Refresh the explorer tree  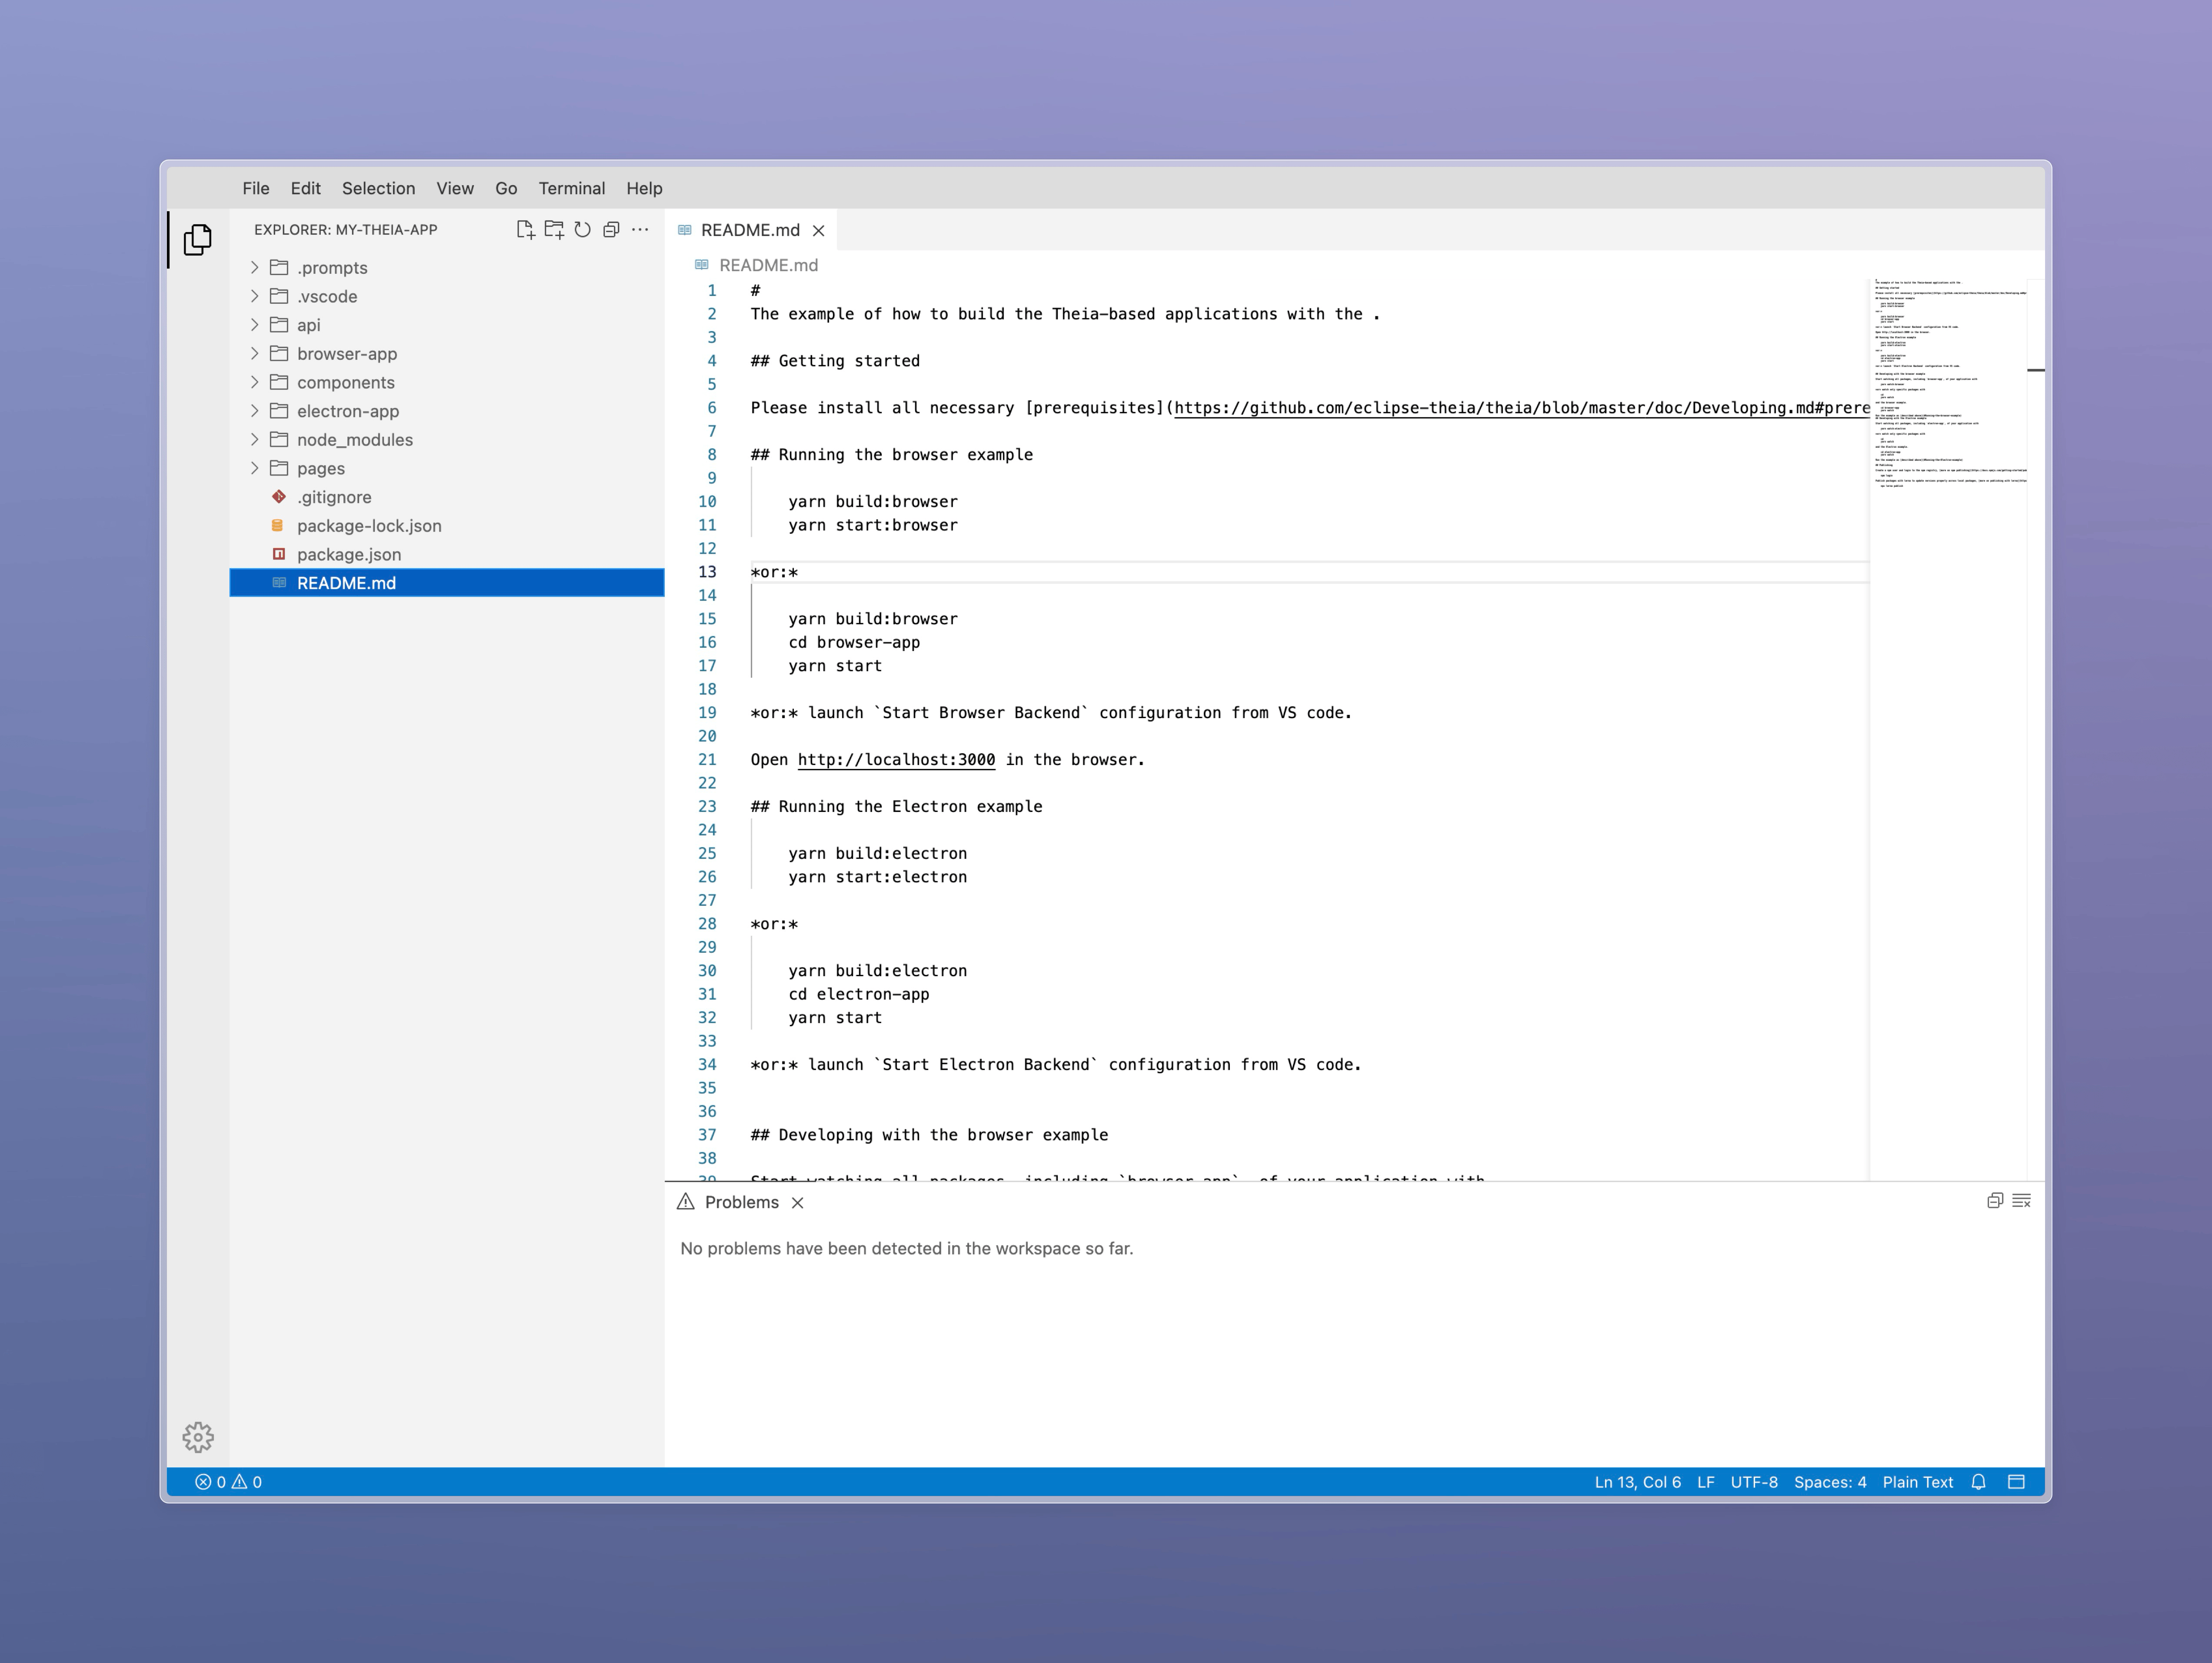click(583, 230)
